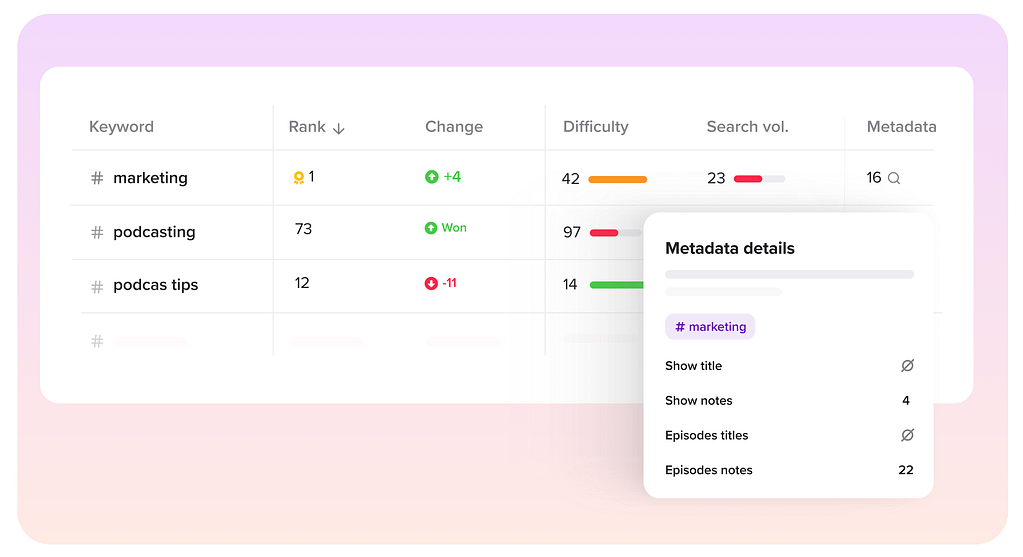Click the empty-set icon for Episodes titles
1023x557 pixels.
pos(907,435)
